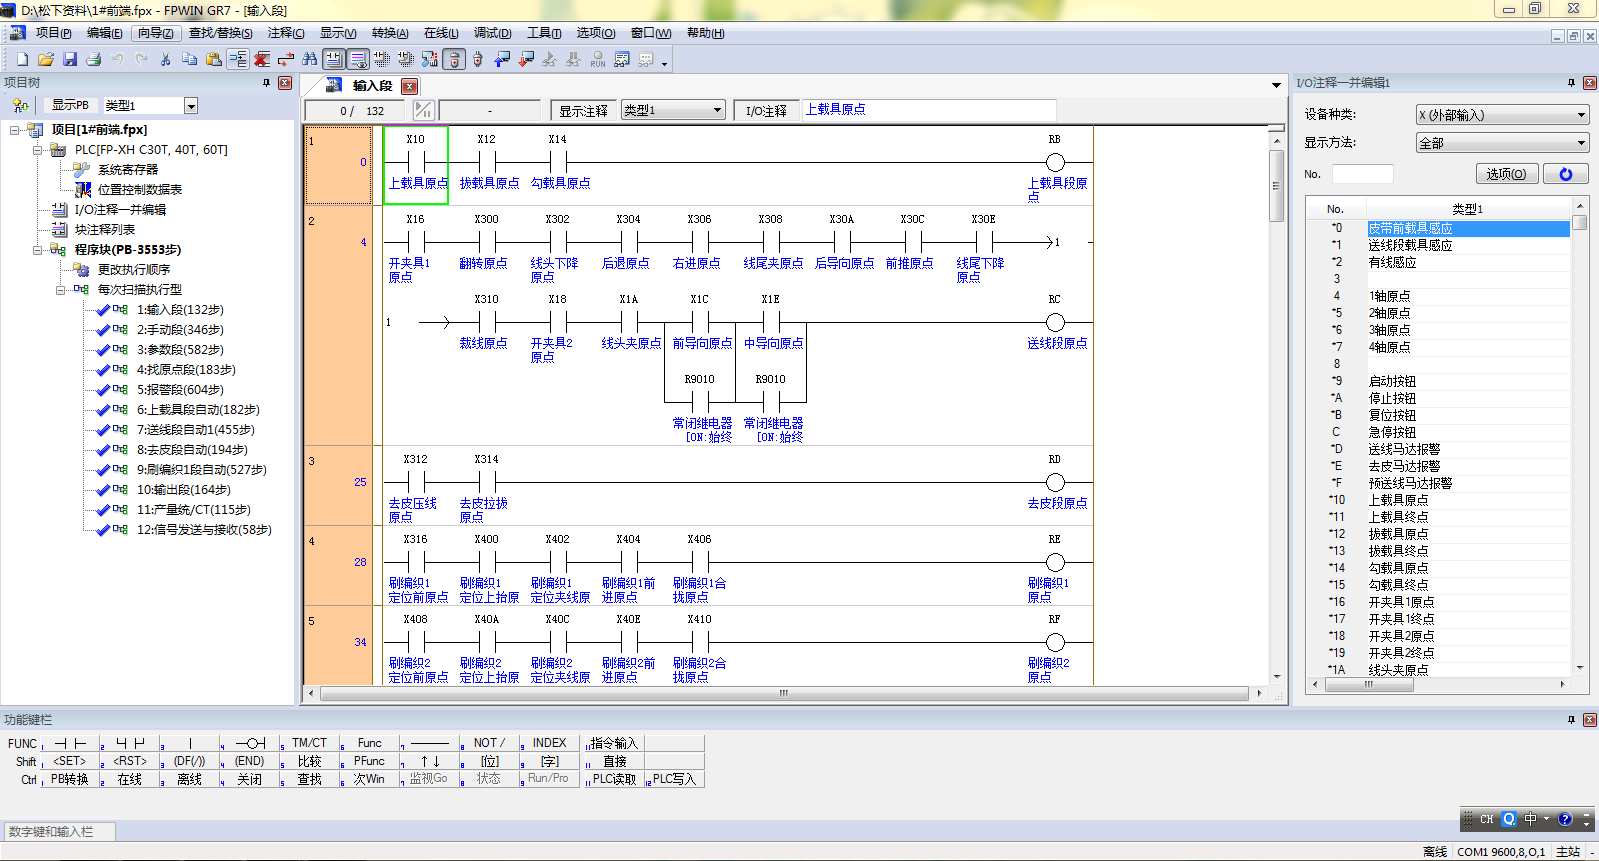This screenshot has height=861, width=1599.
Task: Click the help question mark in the IME bar
Action: coord(1565,819)
